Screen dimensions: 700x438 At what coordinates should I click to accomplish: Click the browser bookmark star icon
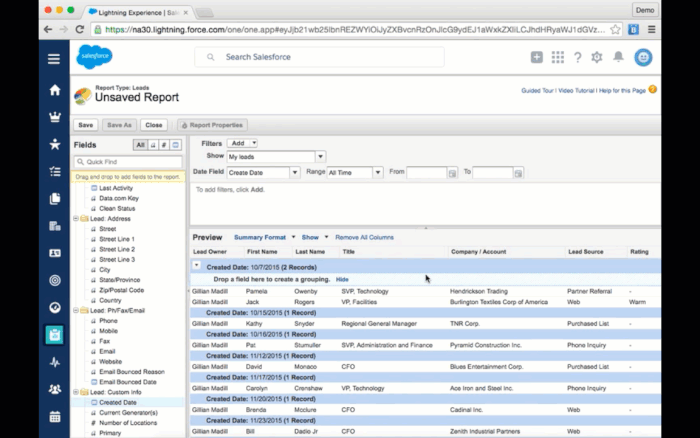point(615,29)
